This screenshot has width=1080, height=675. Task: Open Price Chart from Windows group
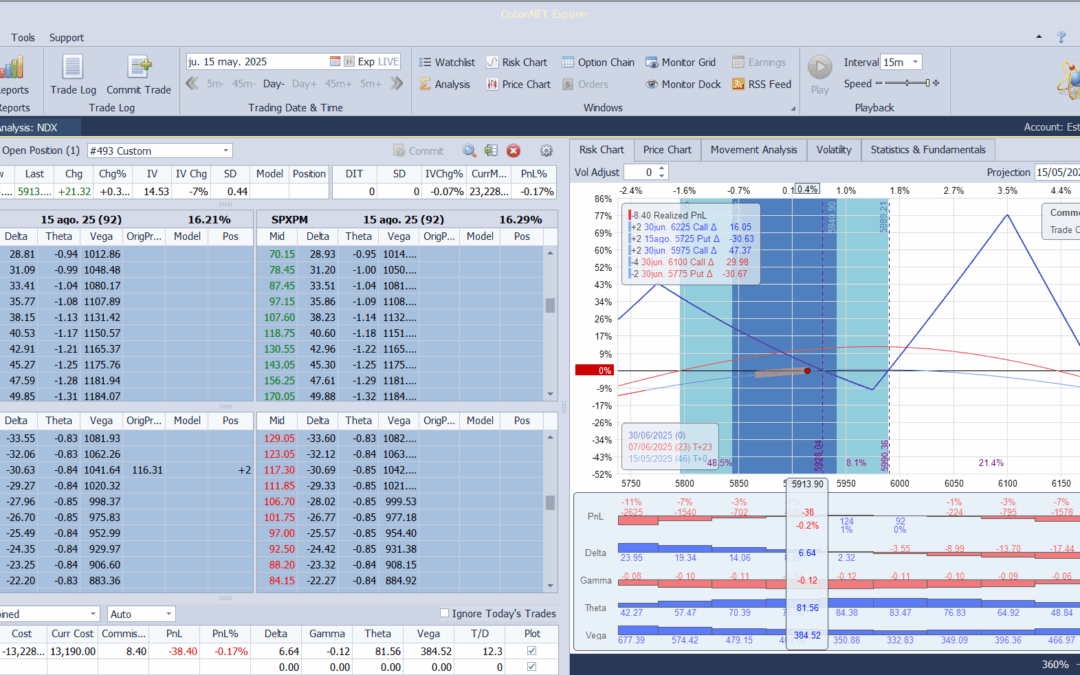(519, 84)
